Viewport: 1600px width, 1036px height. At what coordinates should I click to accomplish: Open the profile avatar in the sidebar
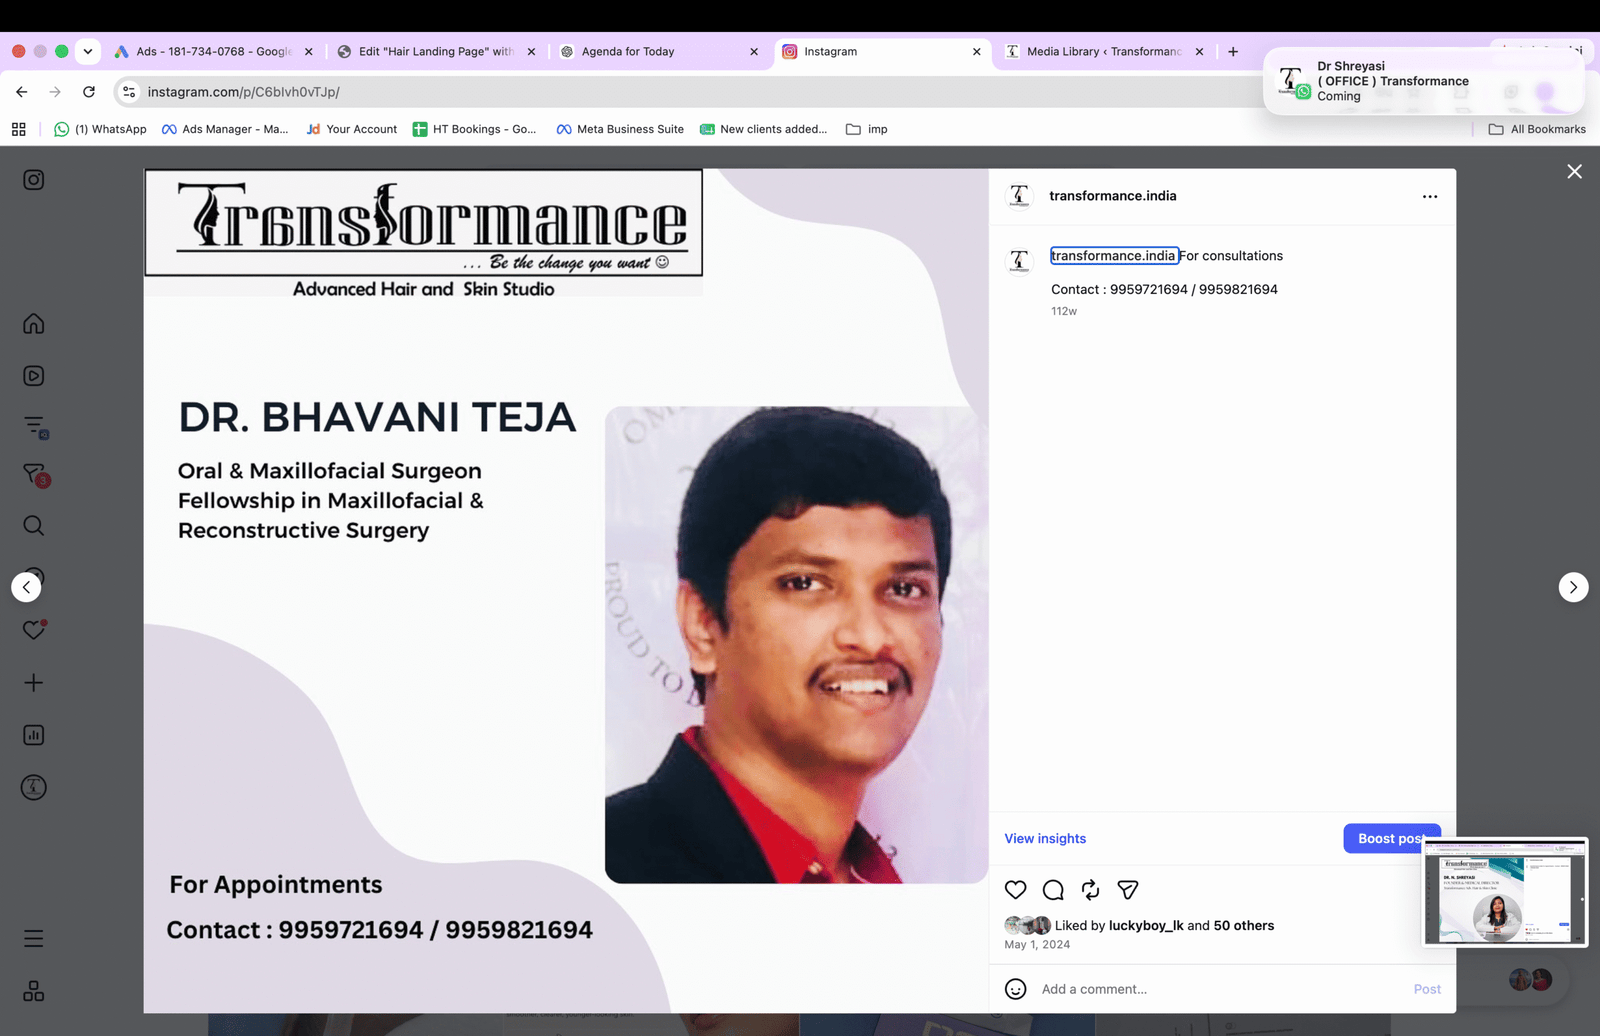tap(33, 787)
